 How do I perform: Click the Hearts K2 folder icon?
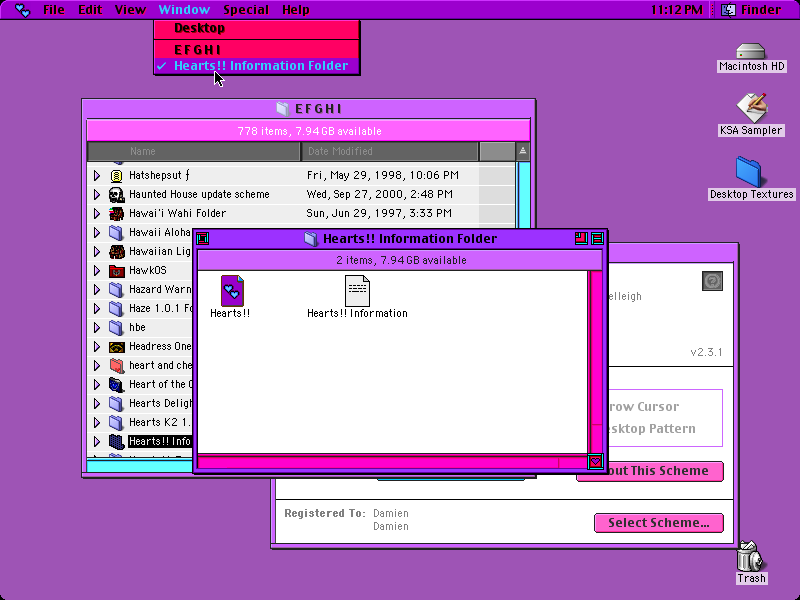(x=116, y=423)
